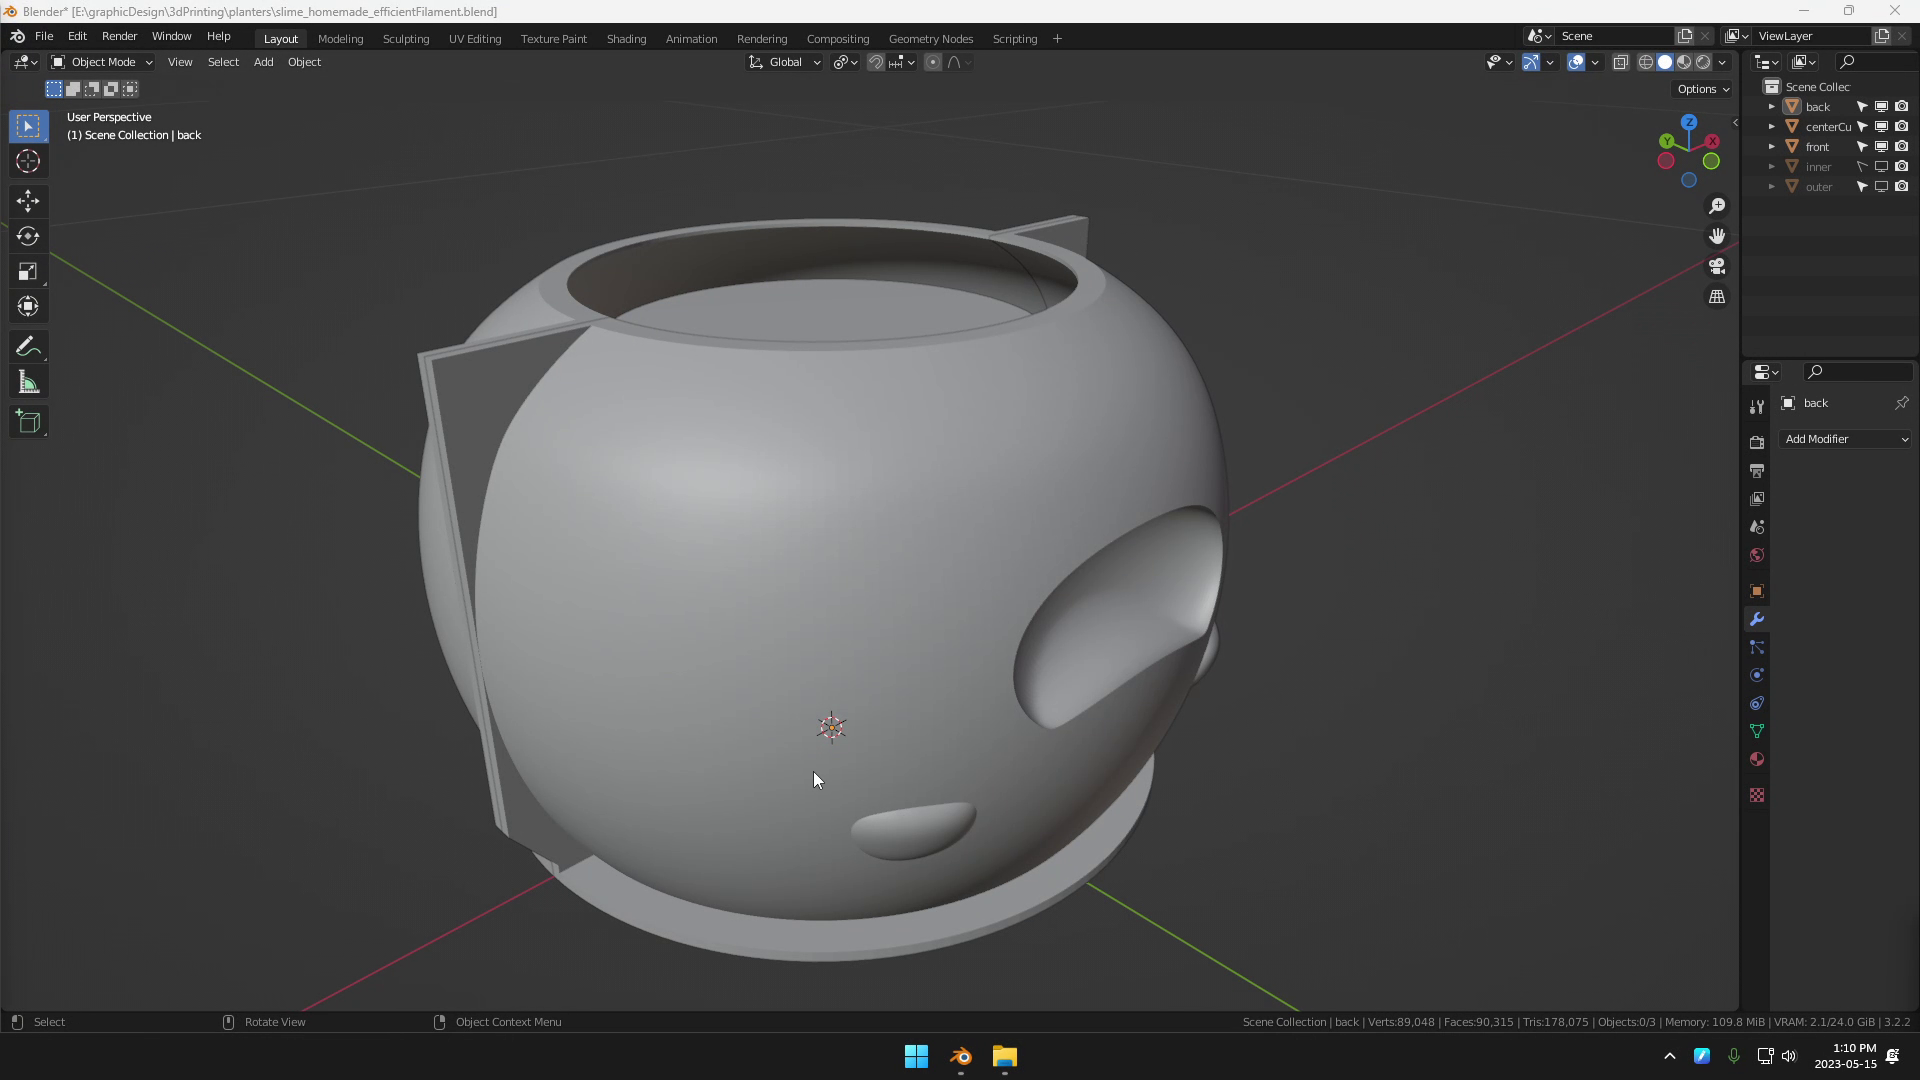Select the Measure tool
Viewport: 1920px width, 1080px height.
pos(28,382)
